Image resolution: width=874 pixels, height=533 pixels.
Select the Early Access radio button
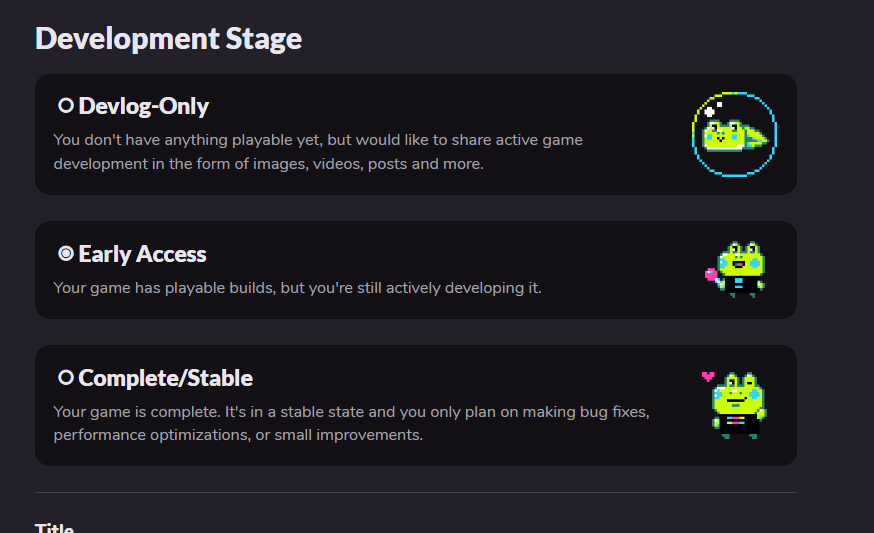coord(66,254)
